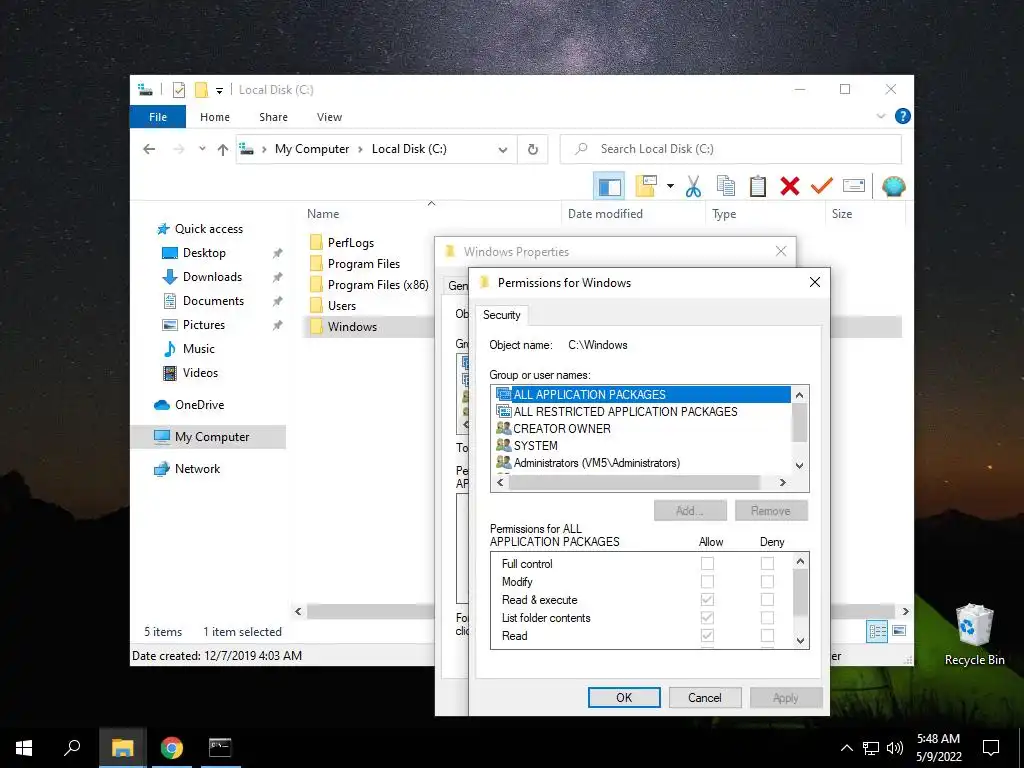This screenshot has height=768, width=1024.
Task: Go back with the left arrow
Action: [149, 150]
